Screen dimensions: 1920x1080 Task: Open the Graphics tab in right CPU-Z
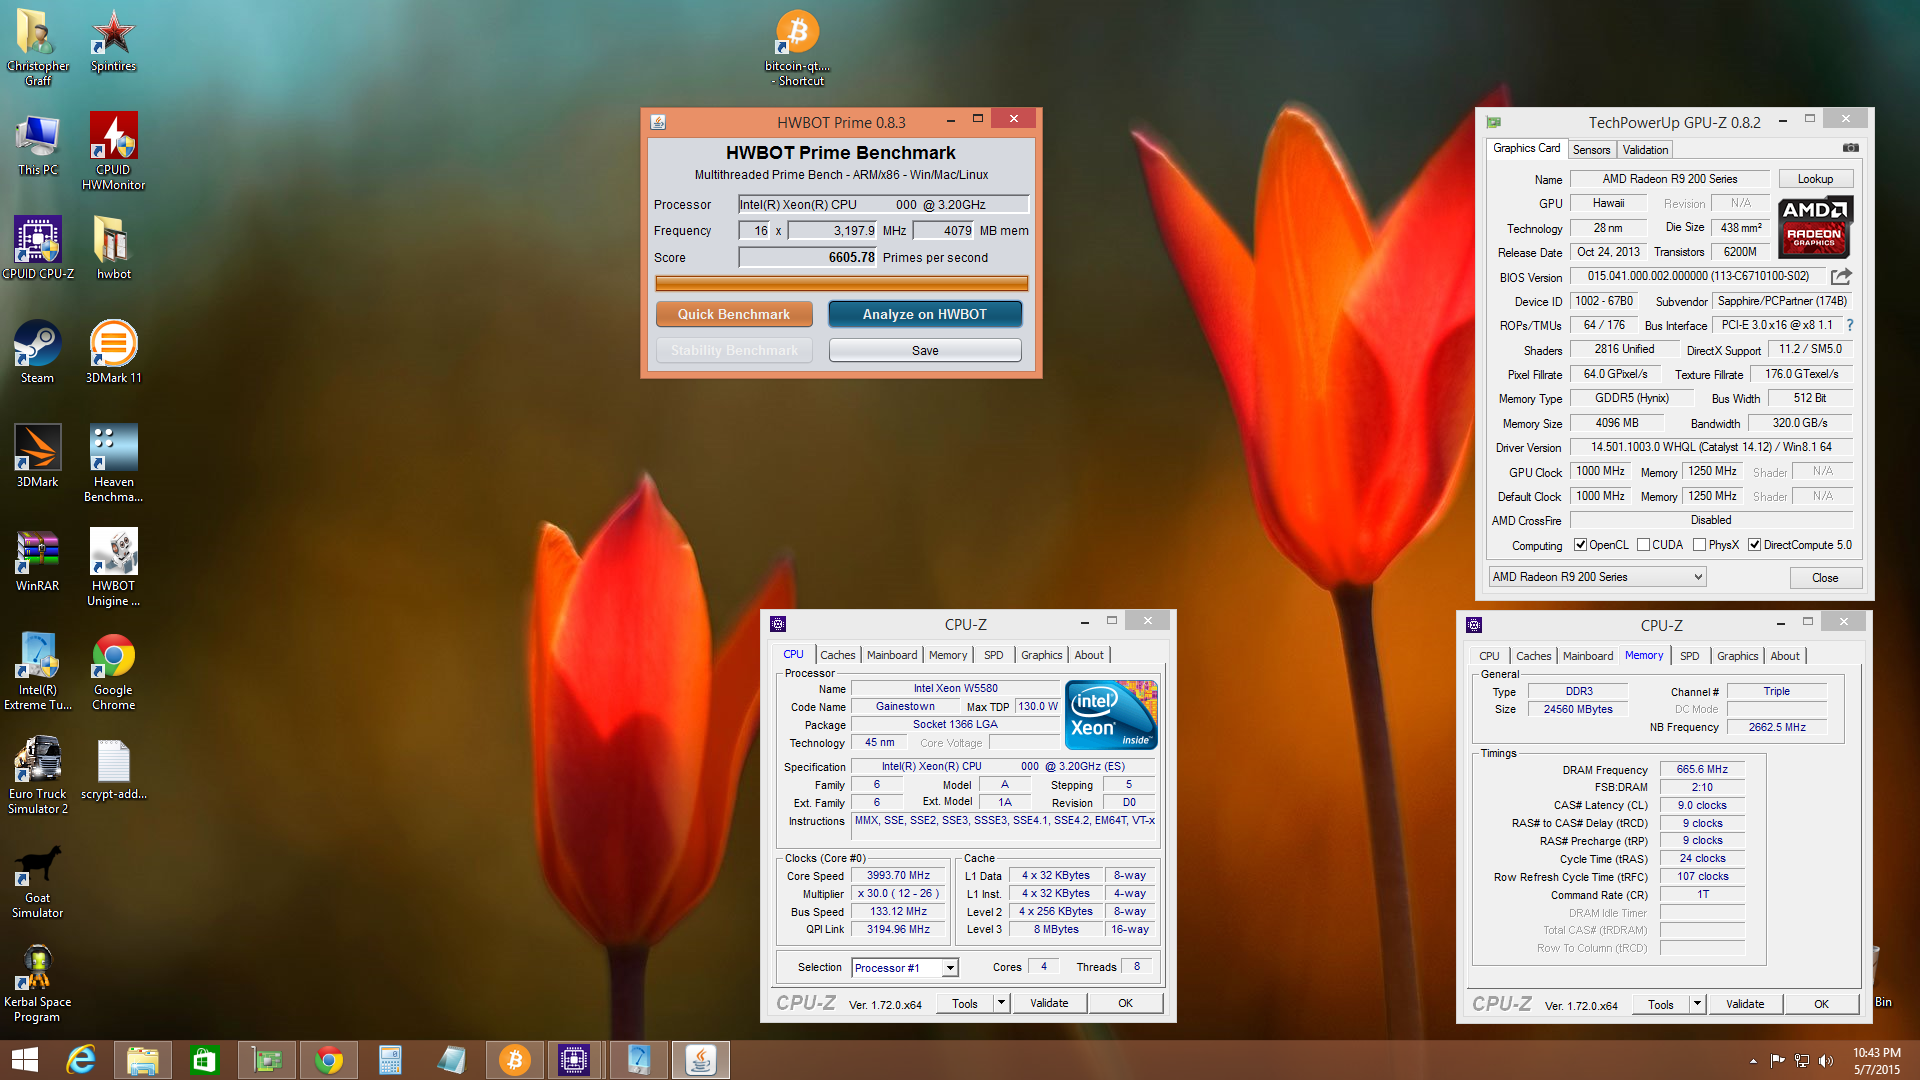(x=1737, y=656)
